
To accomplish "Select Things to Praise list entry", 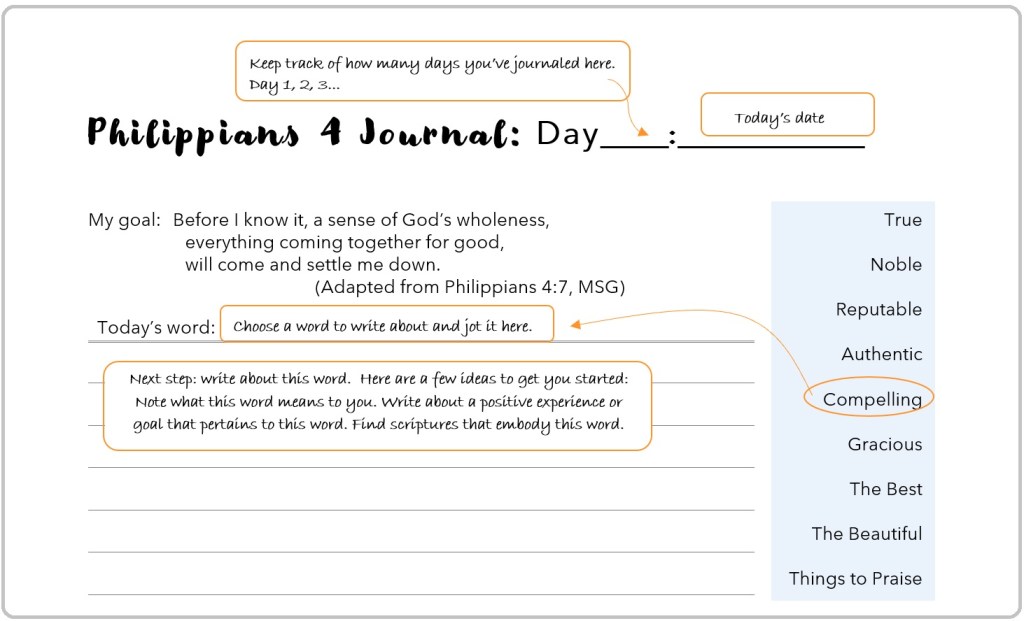I will coord(855,579).
